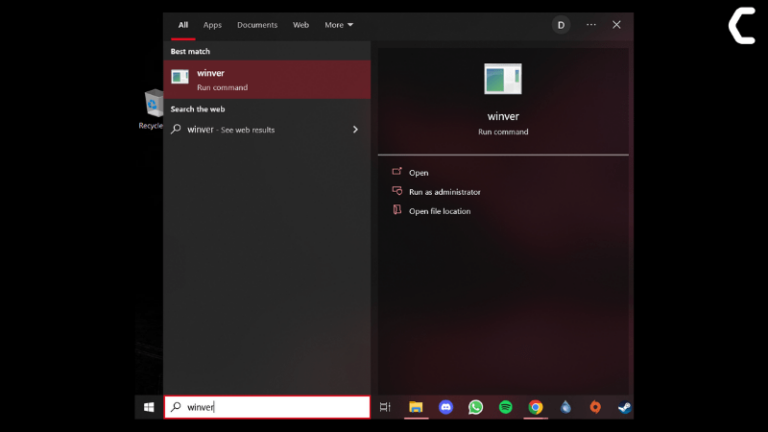Close the search panel
Screen dimensions: 768x432
click(x=616, y=25)
